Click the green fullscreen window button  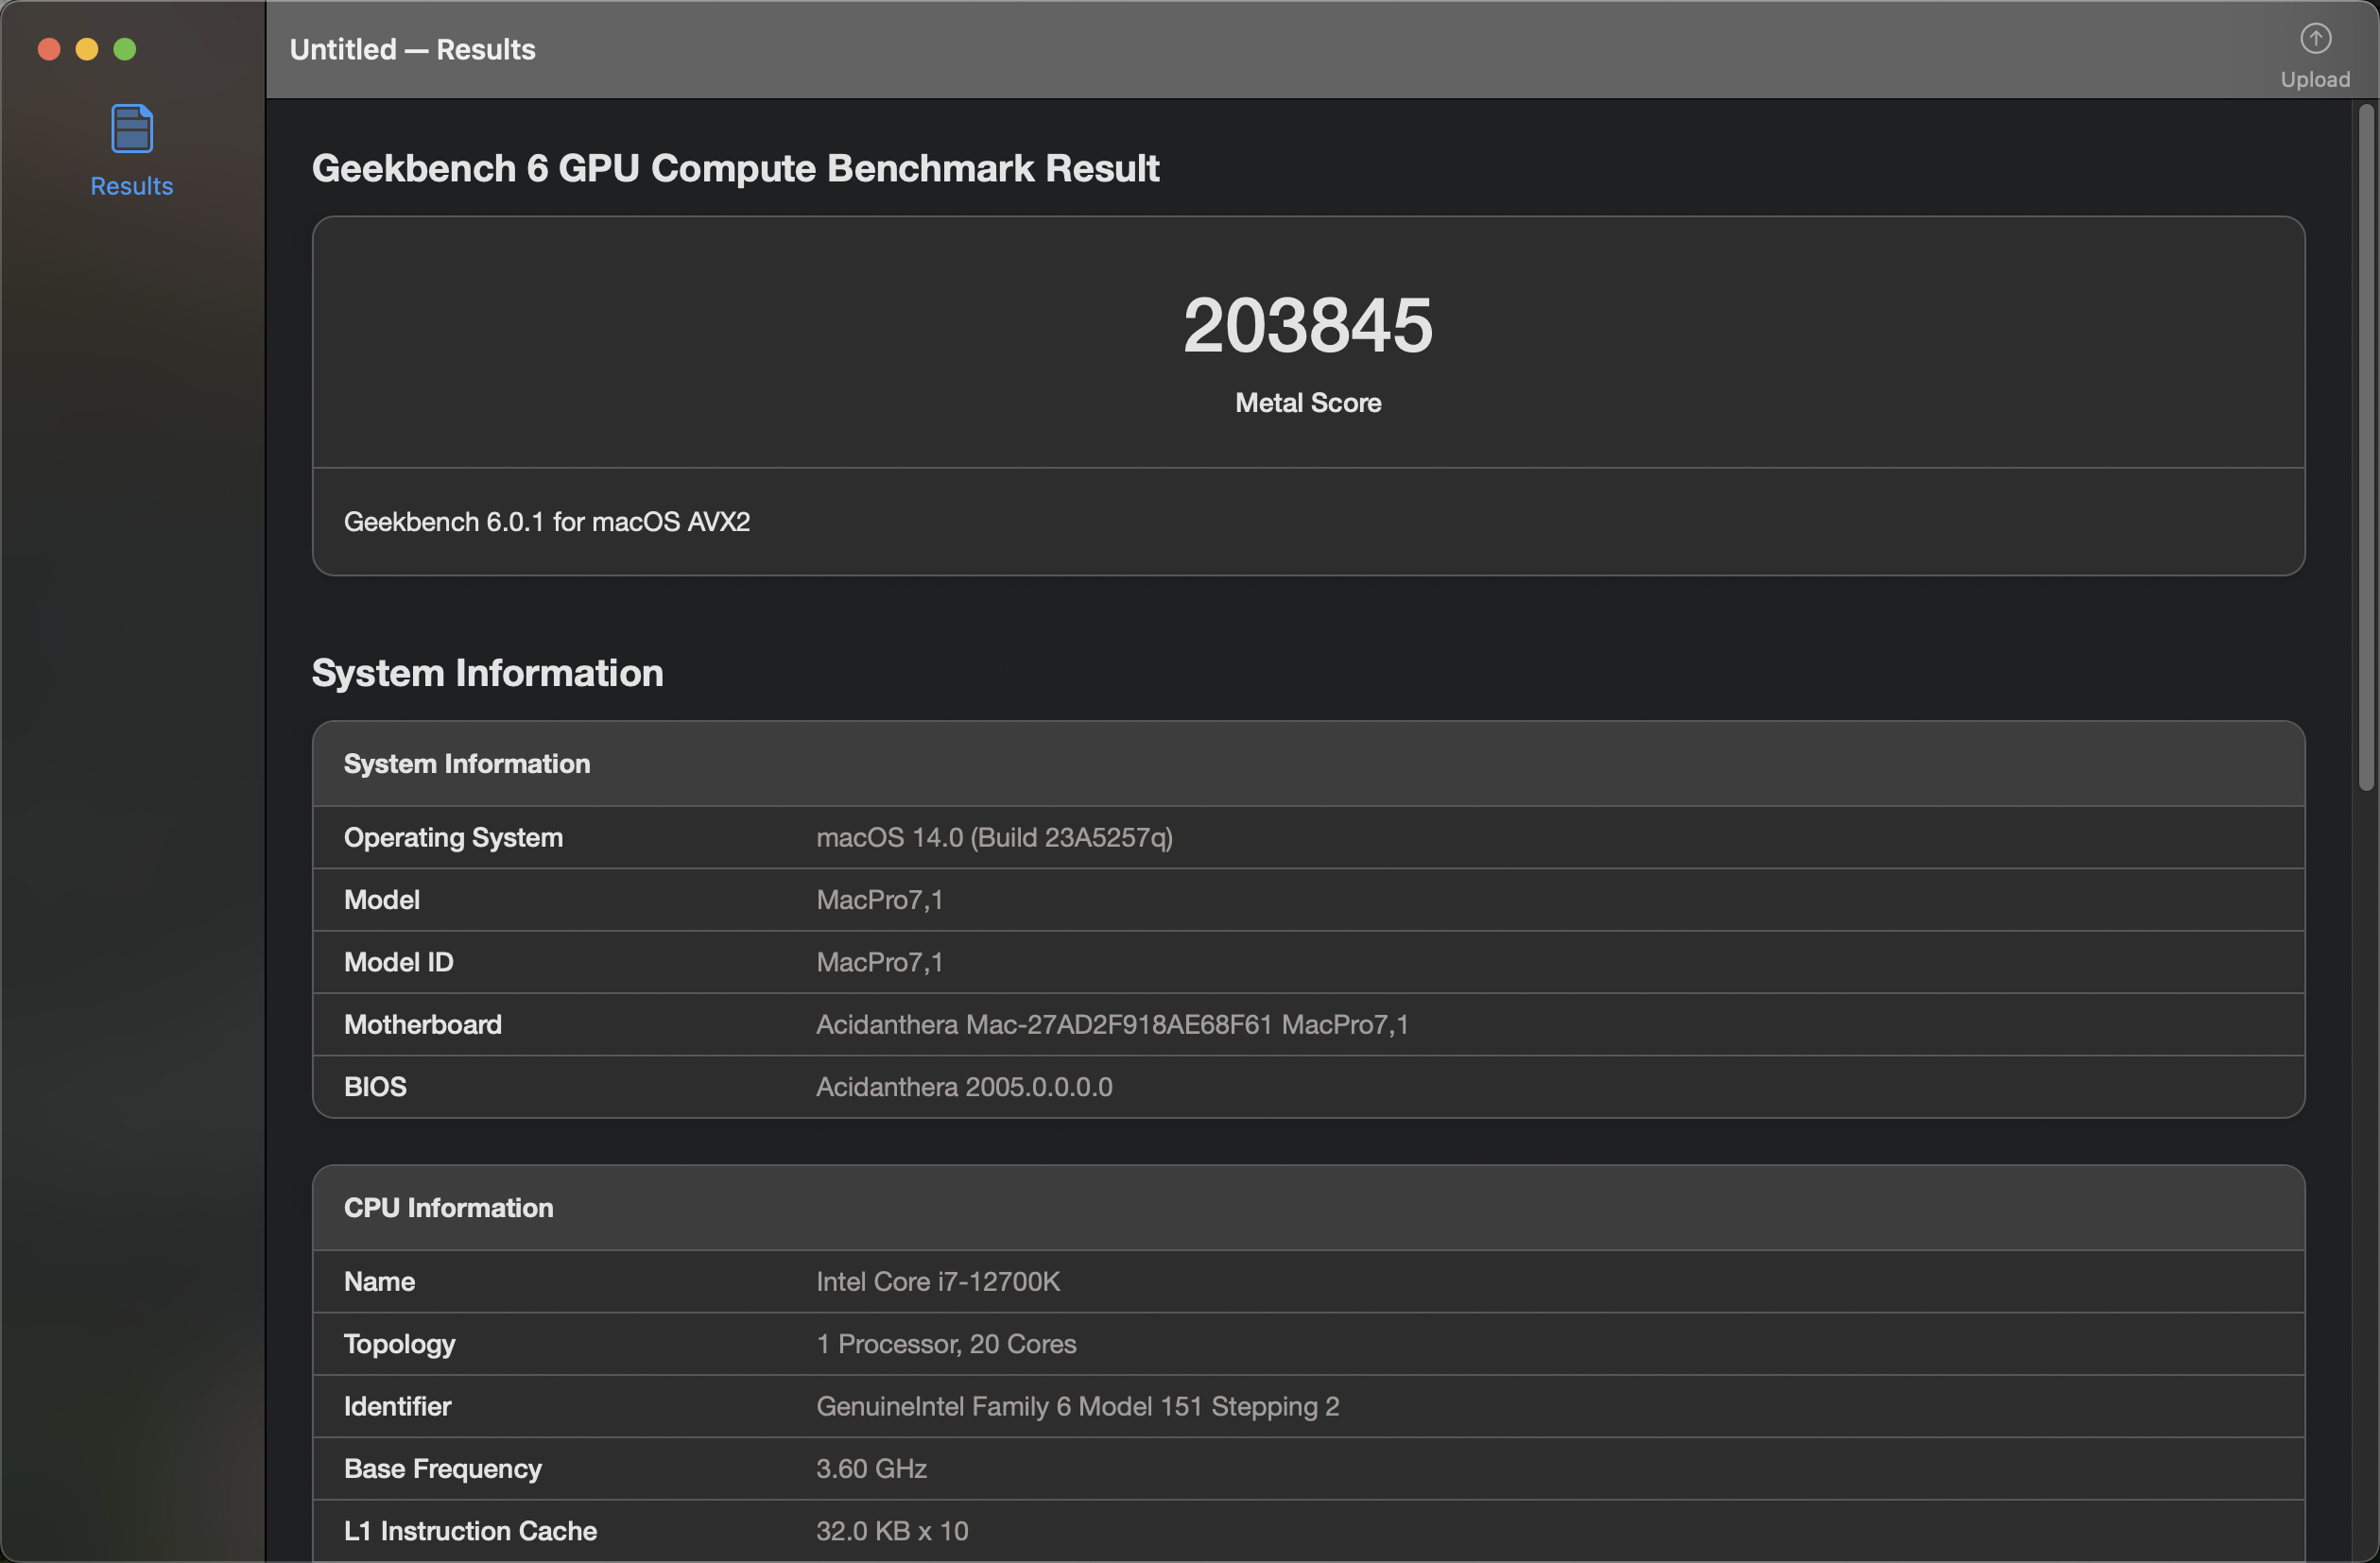(125, 49)
